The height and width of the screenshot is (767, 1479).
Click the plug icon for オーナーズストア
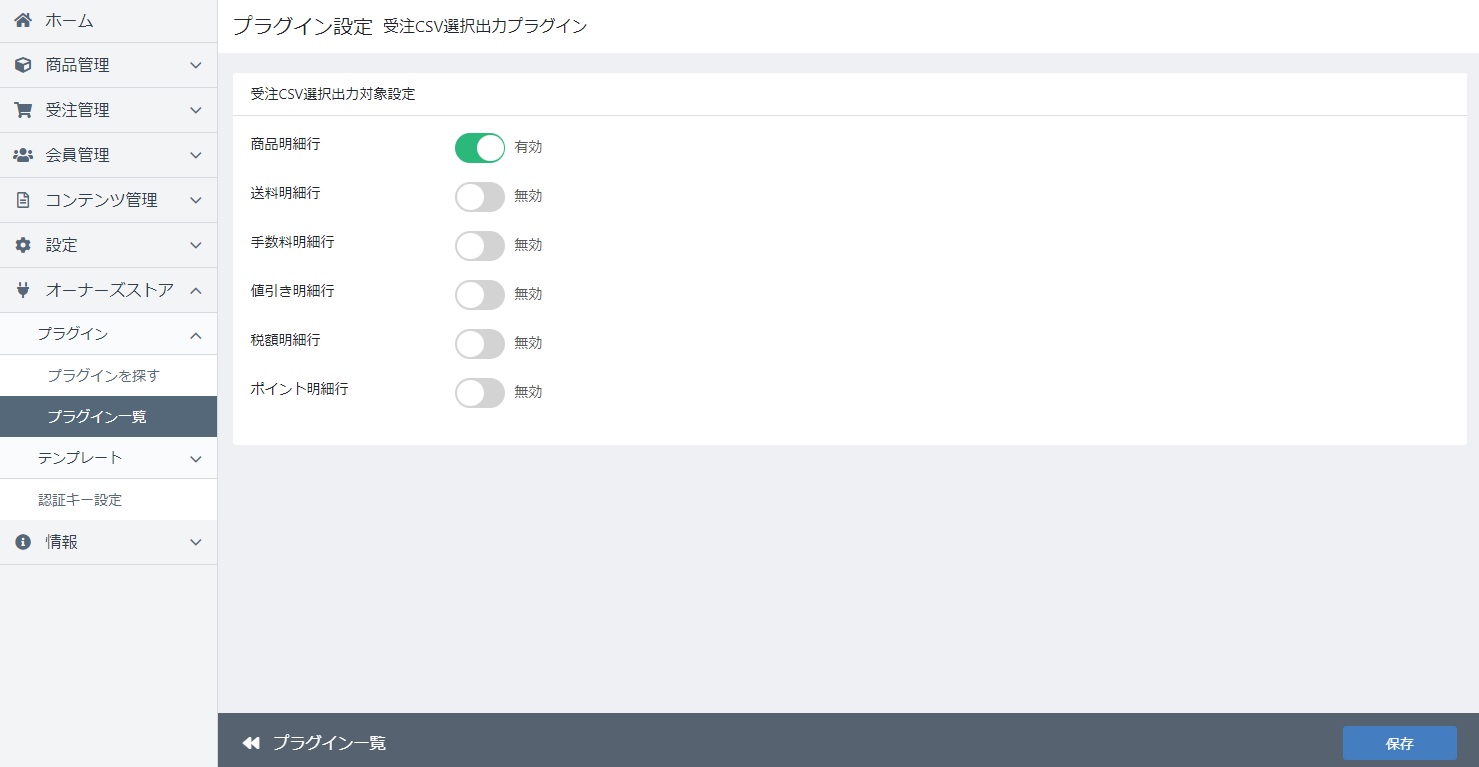point(23,290)
